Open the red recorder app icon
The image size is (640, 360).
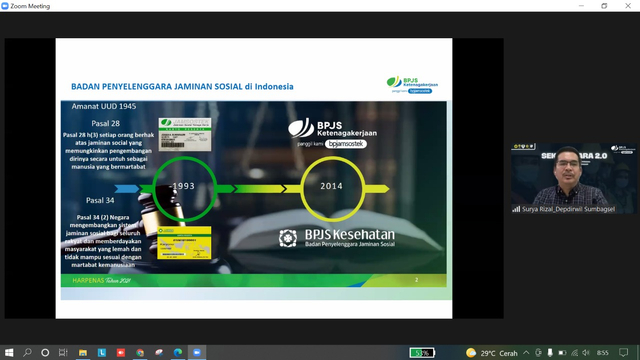[x=121, y=353]
